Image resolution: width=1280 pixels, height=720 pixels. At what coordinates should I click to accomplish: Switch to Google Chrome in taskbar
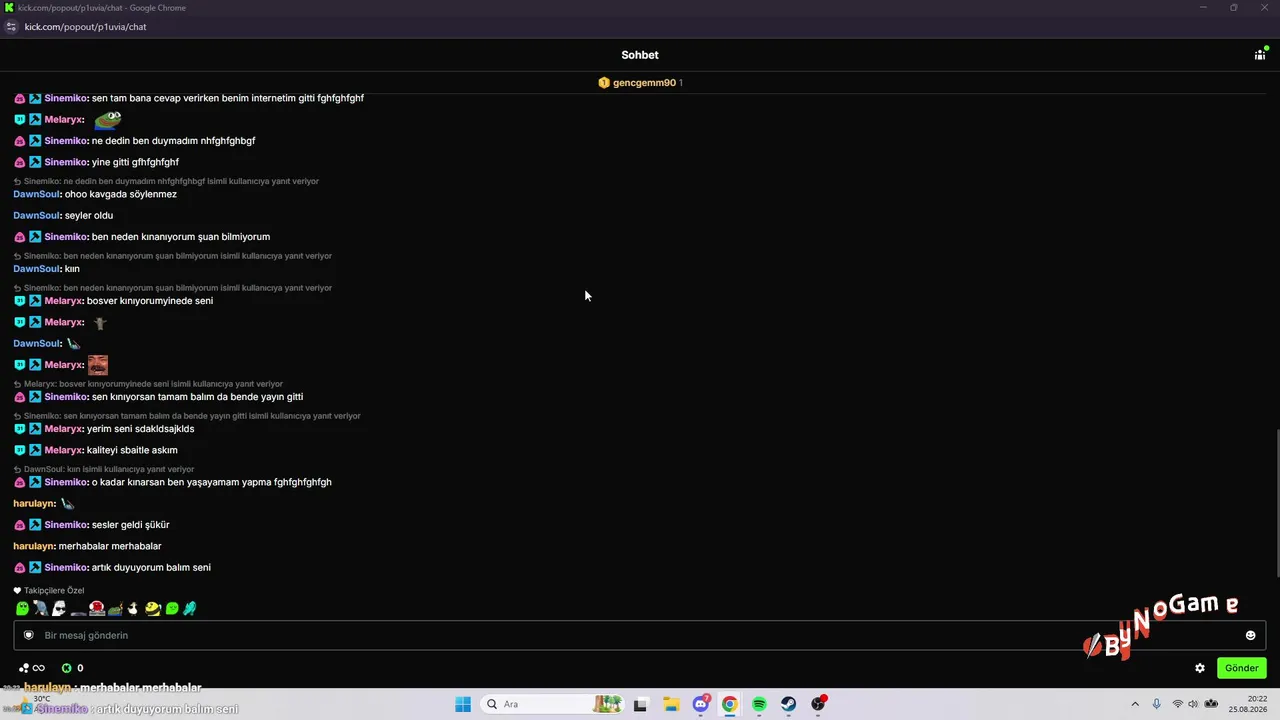coord(730,704)
